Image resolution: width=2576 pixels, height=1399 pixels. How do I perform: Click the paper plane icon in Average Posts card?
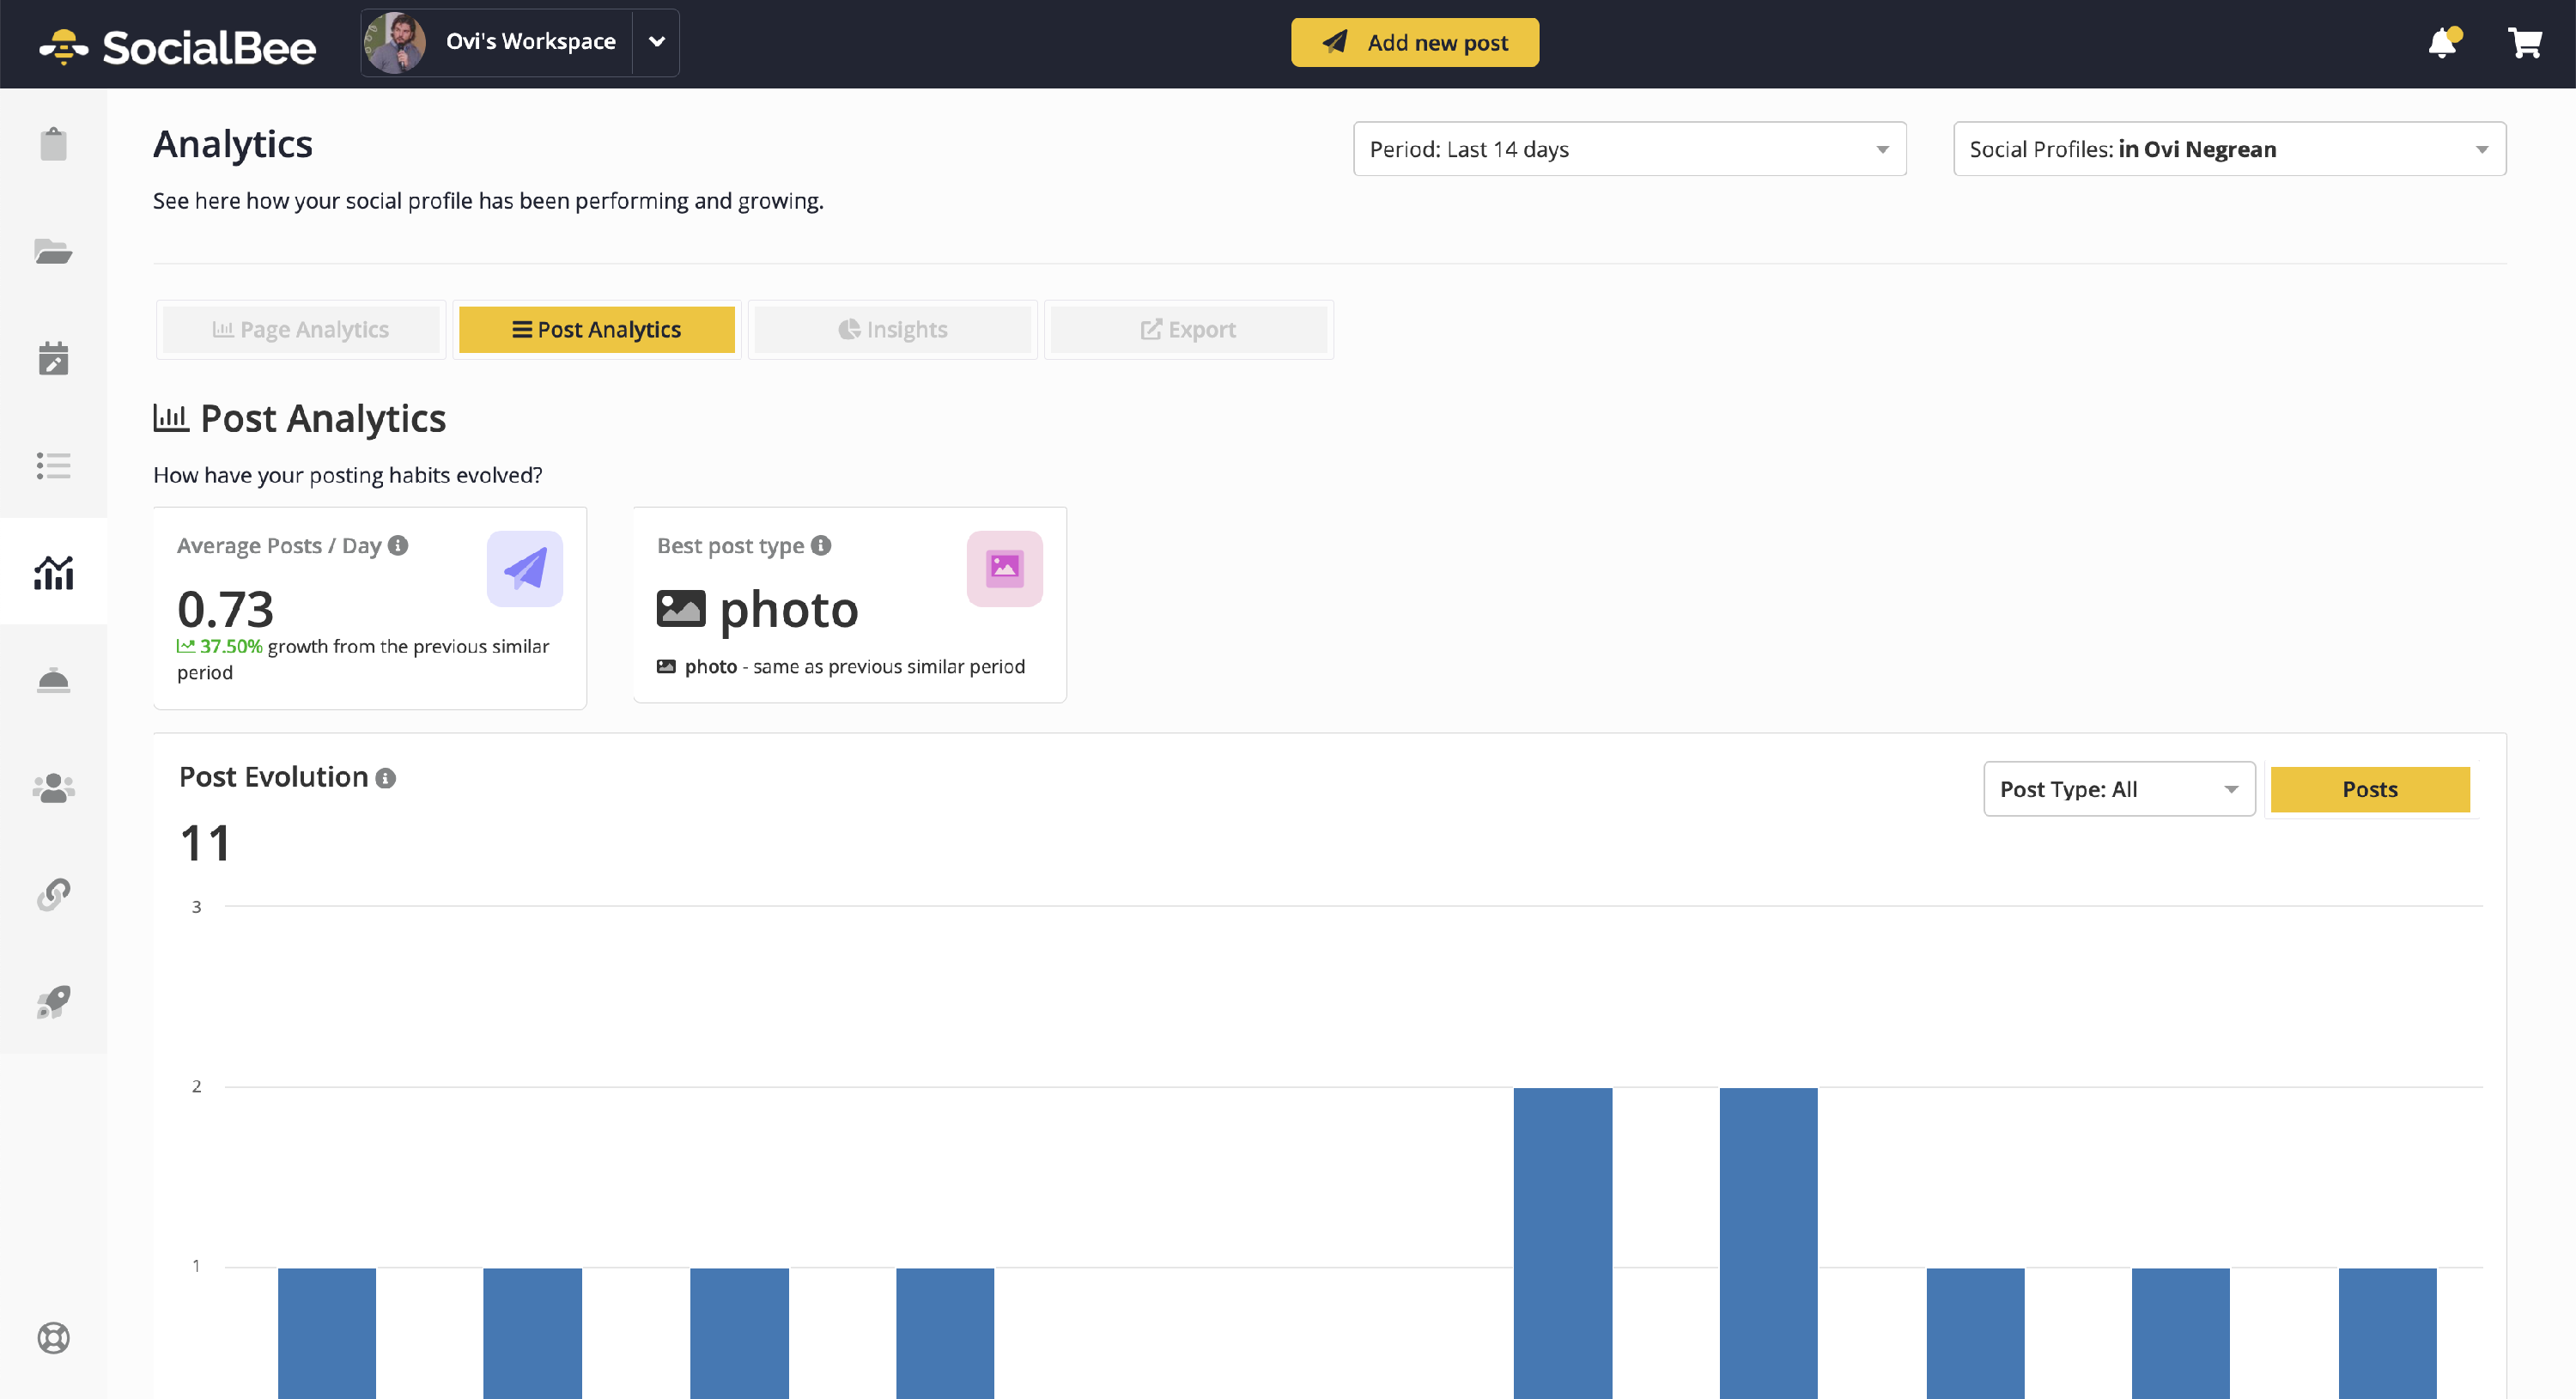pos(524,568)
